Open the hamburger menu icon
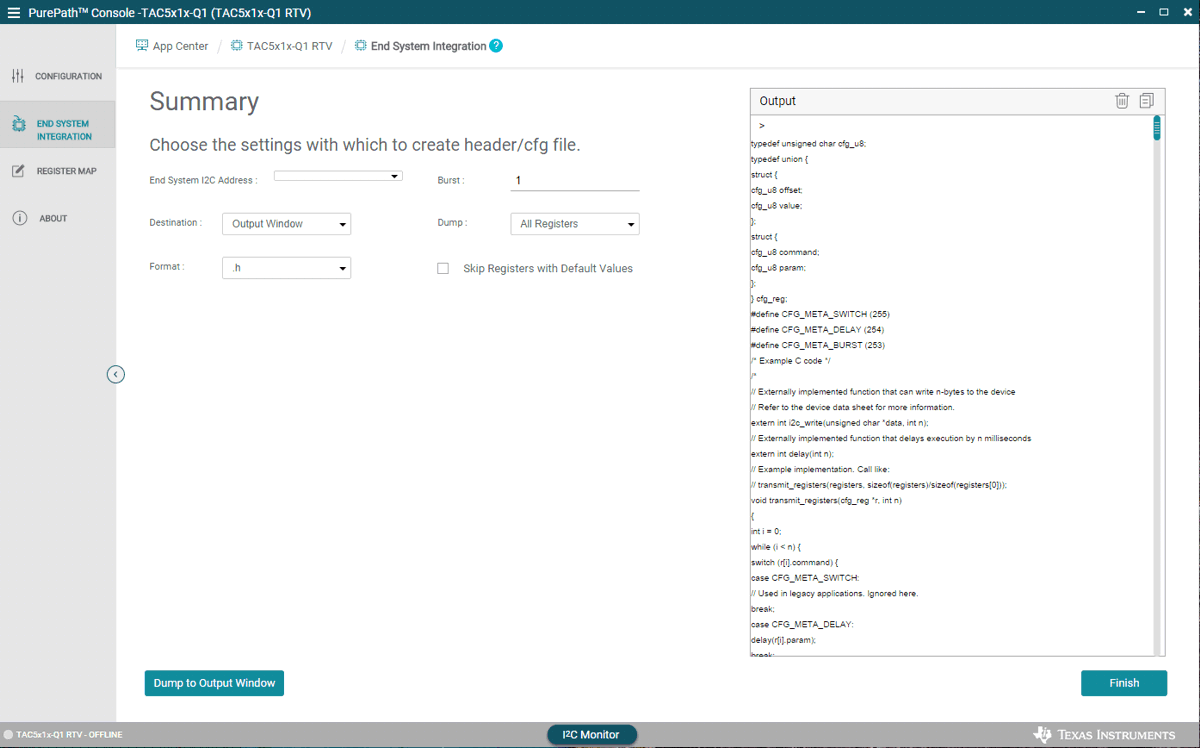Viewport: 1200px width, 748px height. pyautogui.click(x=14, y=12)
